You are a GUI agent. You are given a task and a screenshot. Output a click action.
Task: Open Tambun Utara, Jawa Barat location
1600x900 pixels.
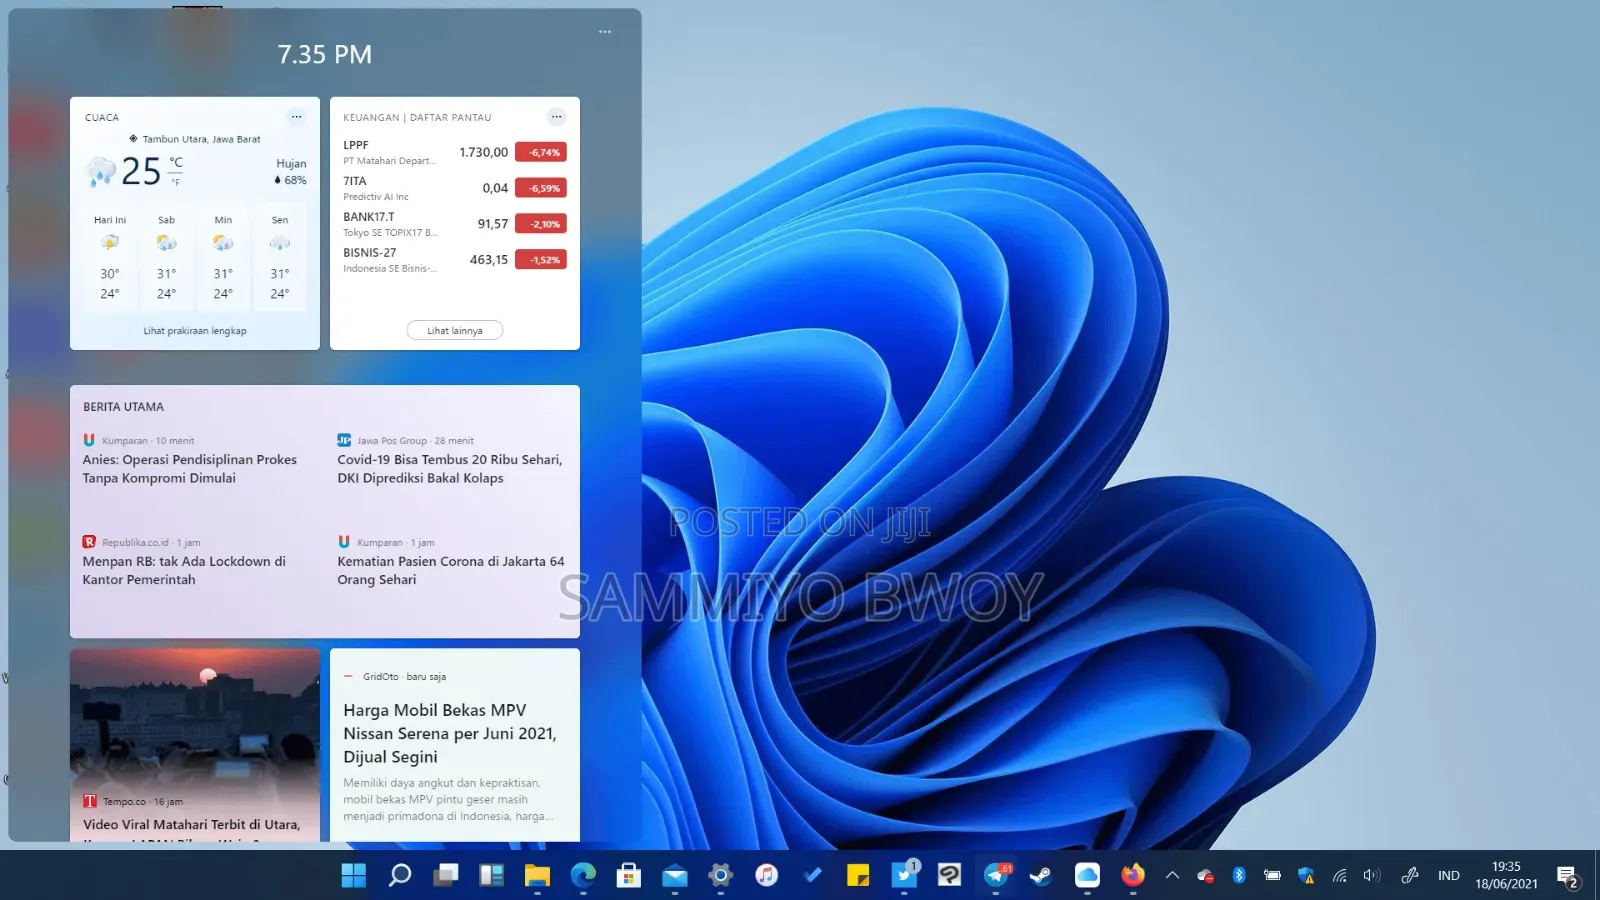tap(195, 139)
